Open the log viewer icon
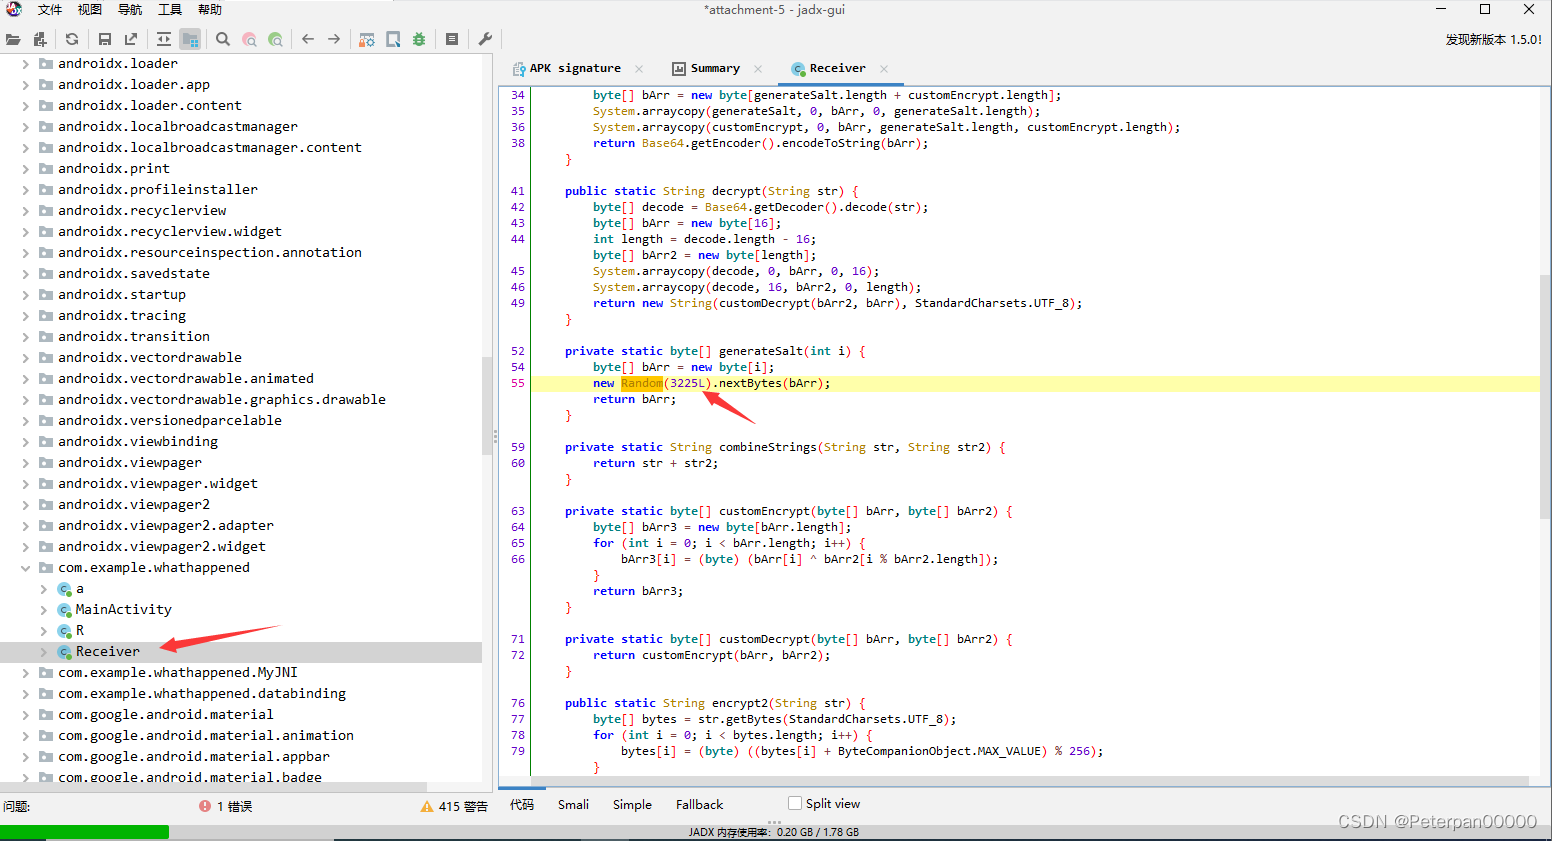Screen dimensions: 1552x841 (452, 39)
